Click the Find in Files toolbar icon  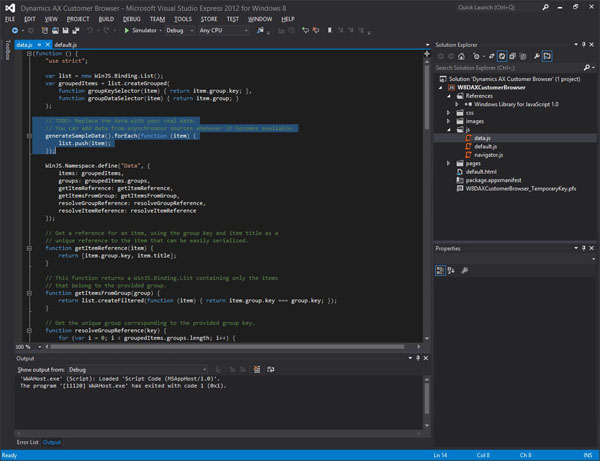260,30
